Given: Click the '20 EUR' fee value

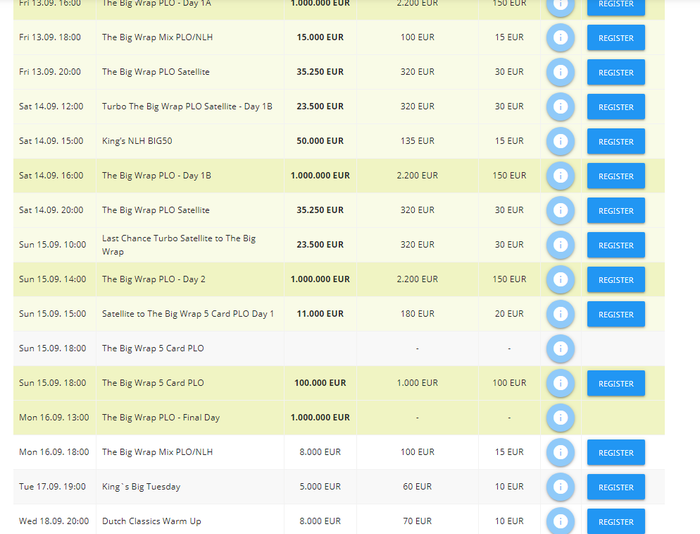Looking at the screenshot, I should pos(509,314).
